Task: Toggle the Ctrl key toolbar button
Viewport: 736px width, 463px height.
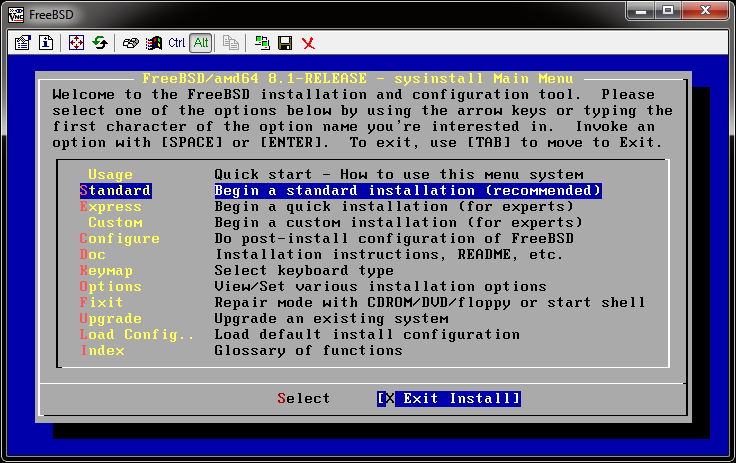Action: [177, 43]
